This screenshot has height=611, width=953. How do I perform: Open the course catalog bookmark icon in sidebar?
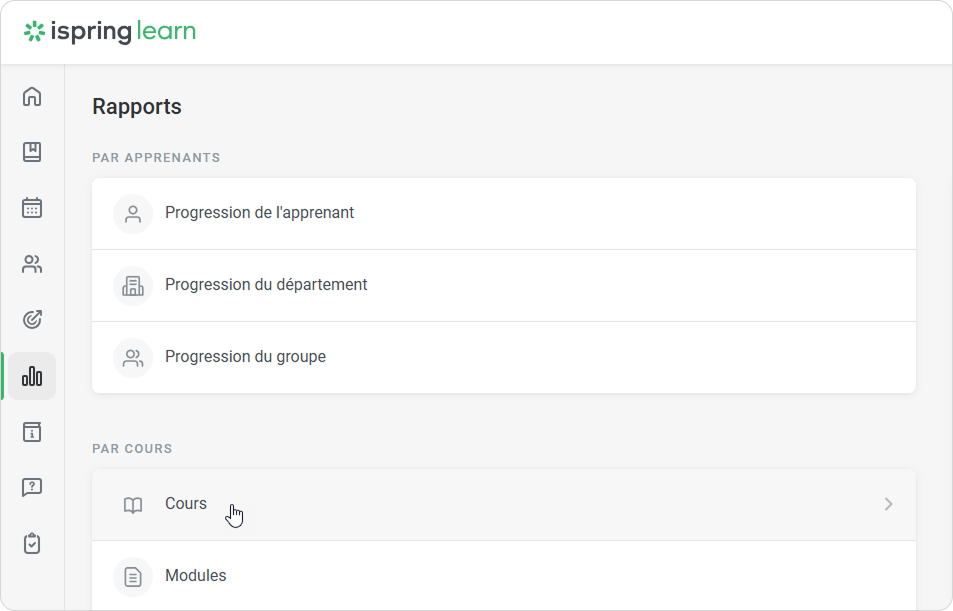[x=32, y=152]
